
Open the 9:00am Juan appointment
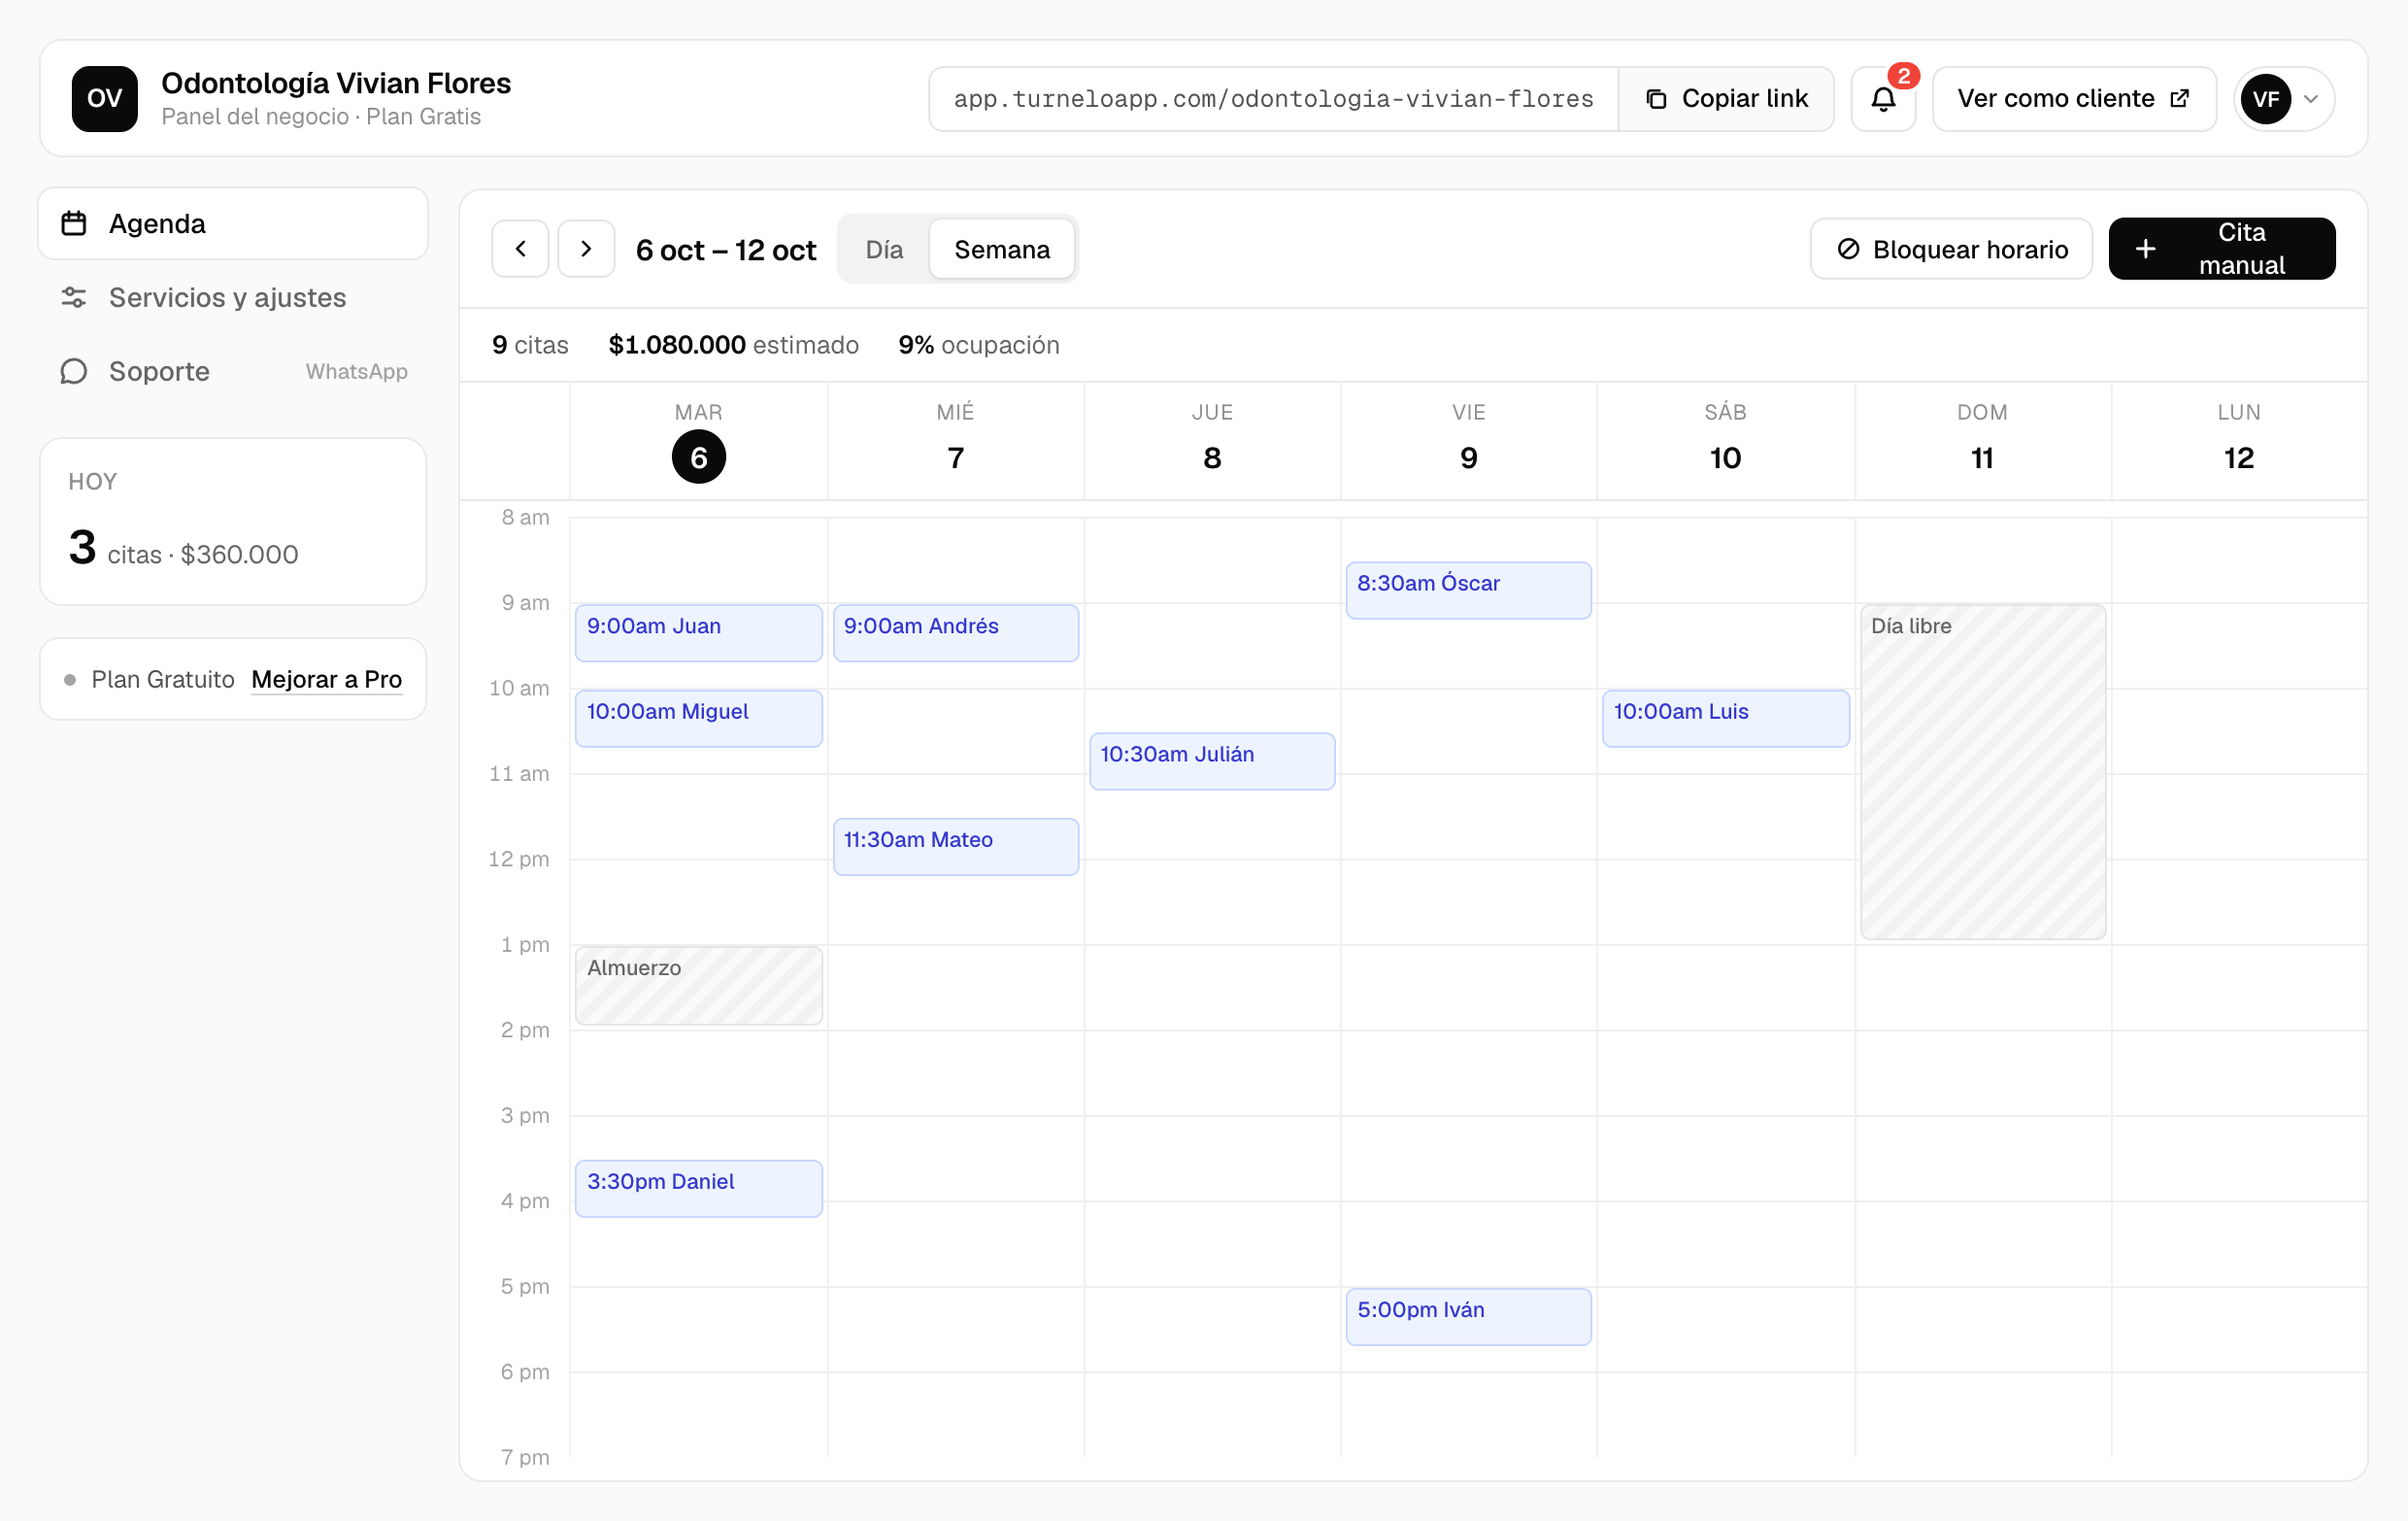click(698, 632)
